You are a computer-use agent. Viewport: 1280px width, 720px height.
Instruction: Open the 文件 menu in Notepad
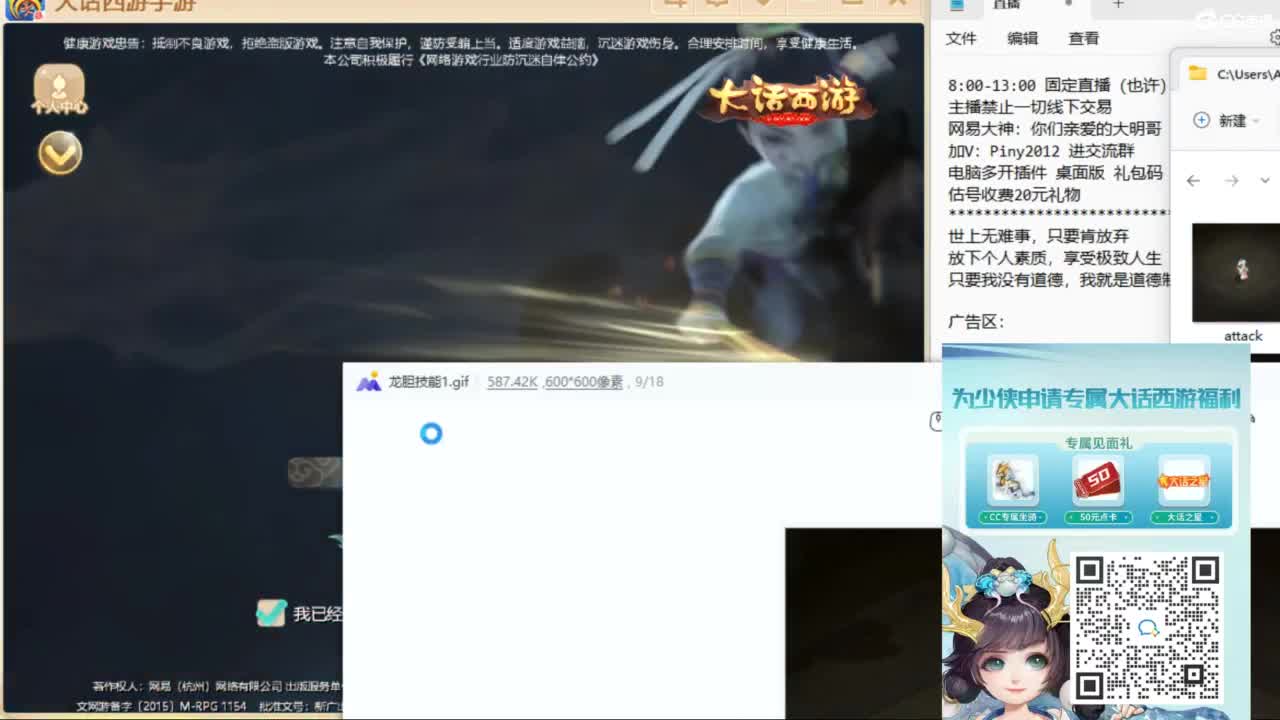[961, 38]
